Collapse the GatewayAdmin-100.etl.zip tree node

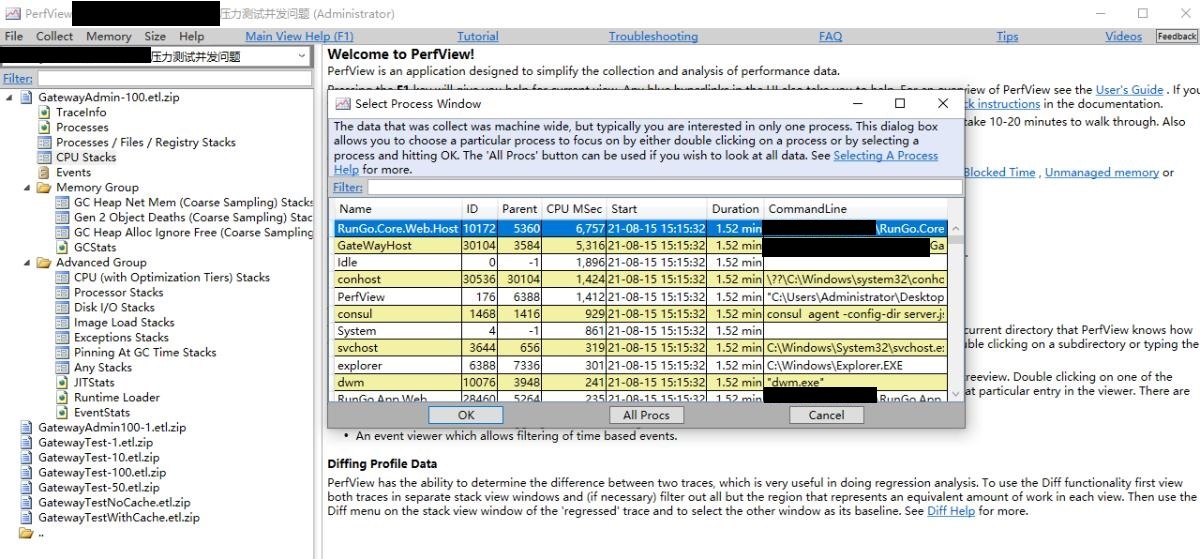point(10,97)
